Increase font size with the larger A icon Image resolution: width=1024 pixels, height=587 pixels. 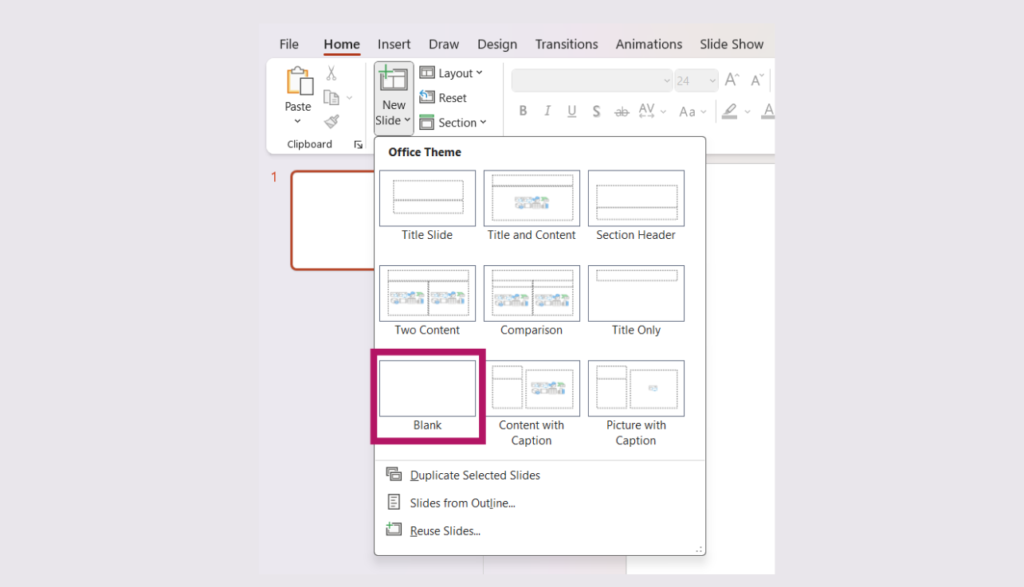732,80
